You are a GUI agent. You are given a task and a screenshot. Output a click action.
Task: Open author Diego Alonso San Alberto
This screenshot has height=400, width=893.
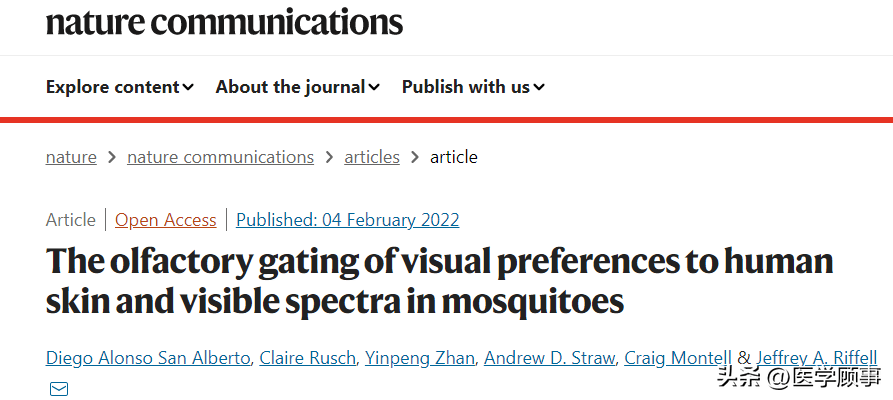(x=148, y=358)
